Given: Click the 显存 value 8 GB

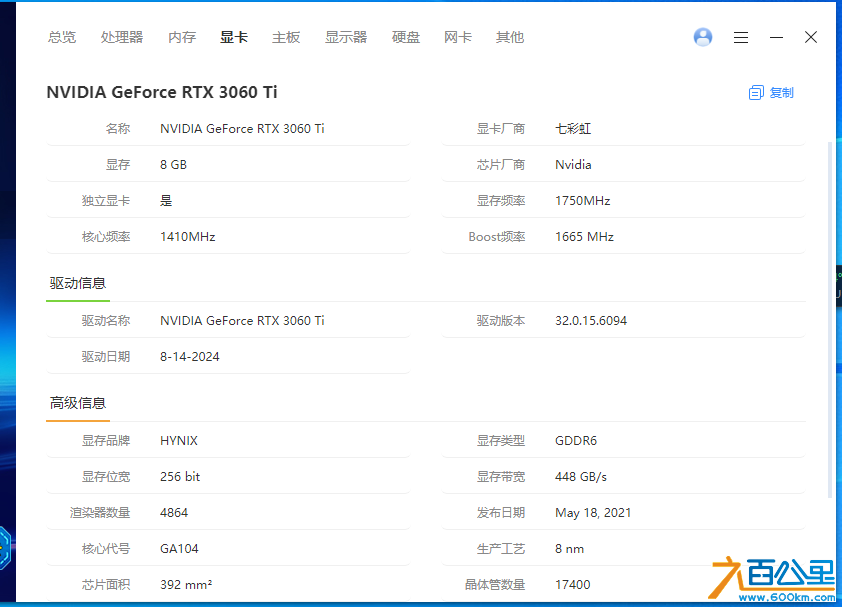Looking at the screenshot, I should coord(173,165).
